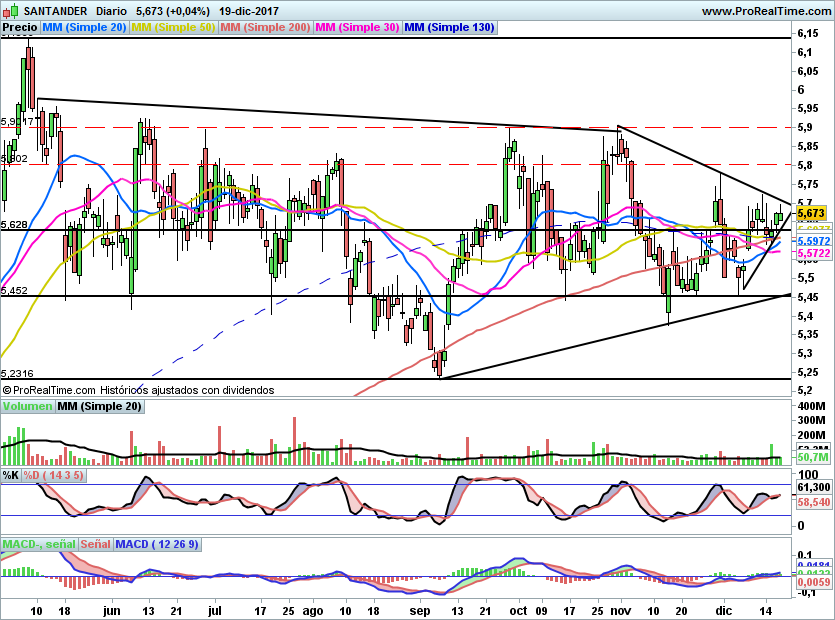Select the MM (Simple 20) price label
This screenshot has width=835, height=620.
pyautogui.click(x=85, y=28)
